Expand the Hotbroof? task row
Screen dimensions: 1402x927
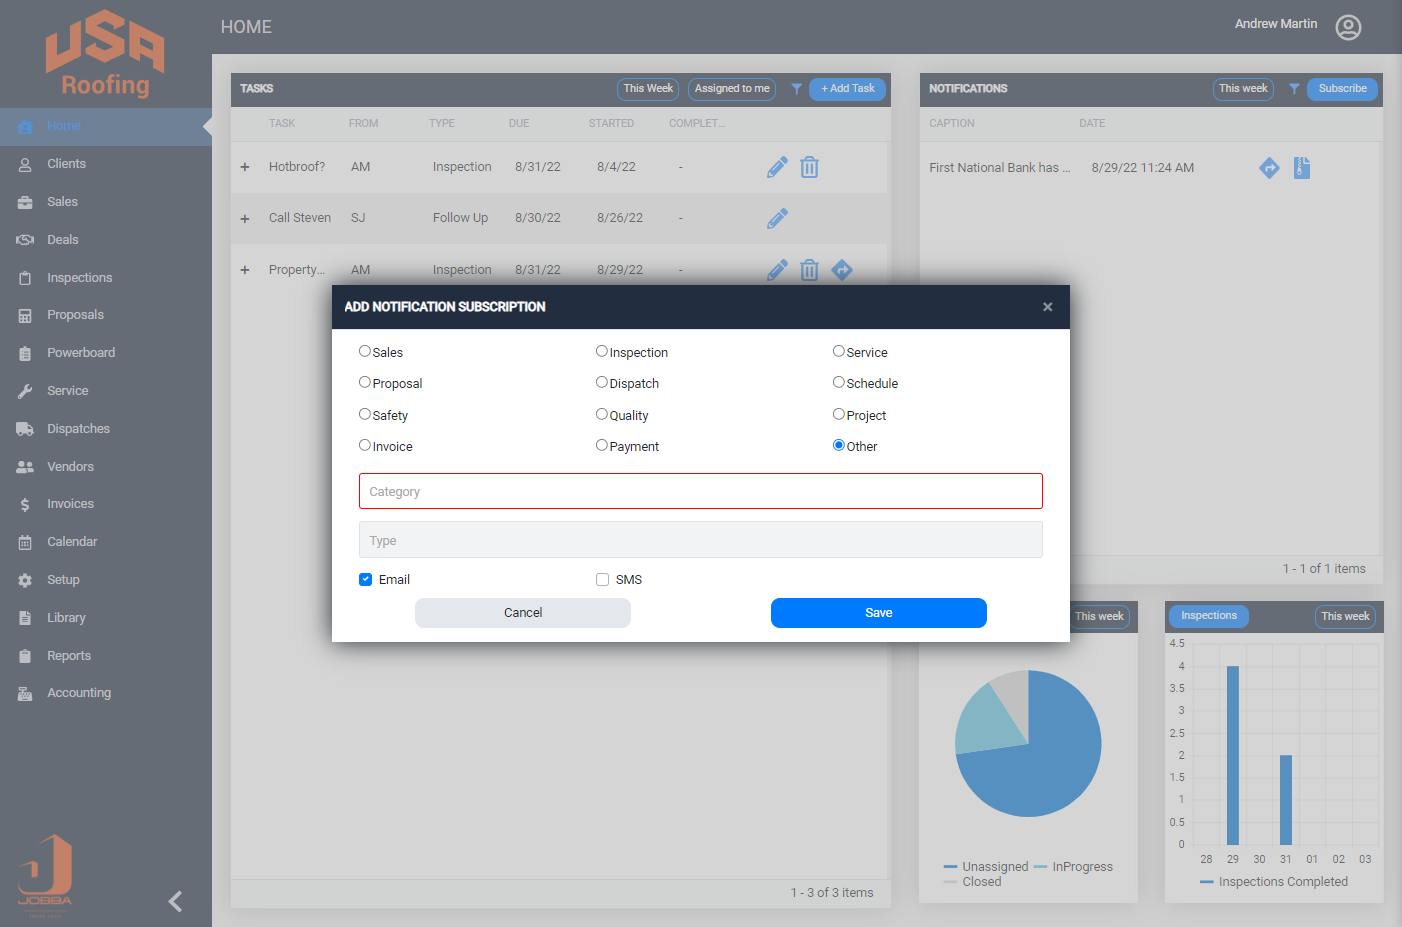(x=245, y=167)
